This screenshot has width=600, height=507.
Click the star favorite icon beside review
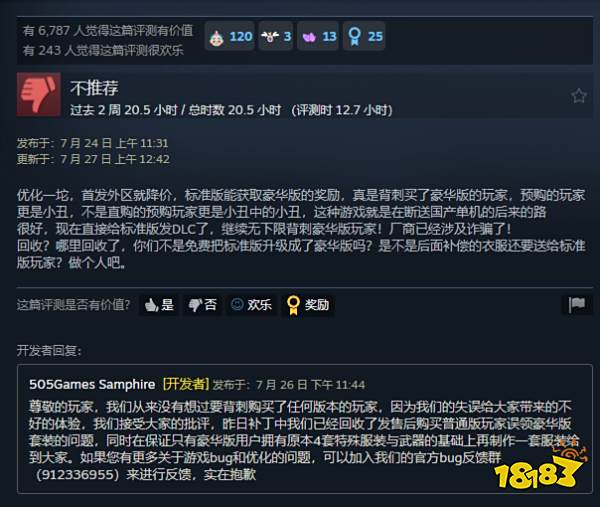579,96
